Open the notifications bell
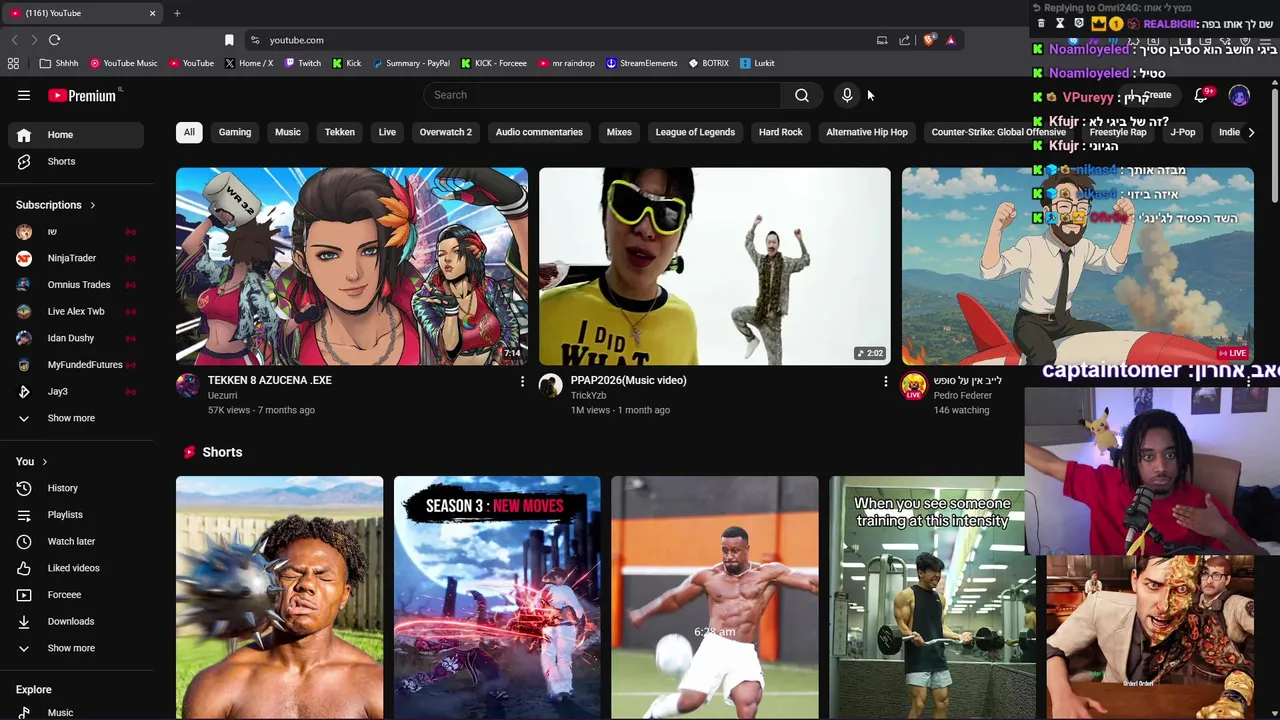The width and height of the screenshot is (1280, 720). point(1201,95)
